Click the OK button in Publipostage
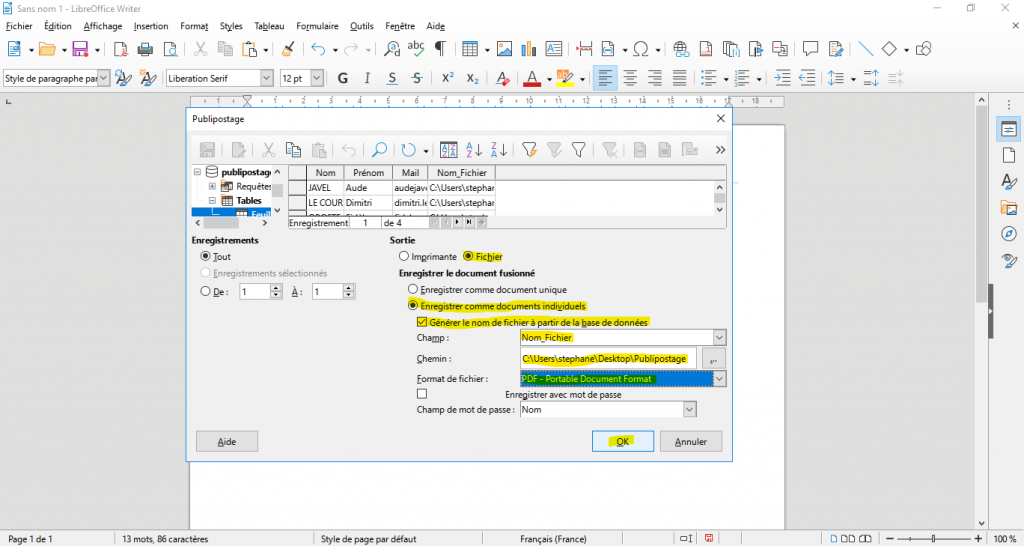This screenshot has width=1024, height=546. pos(622,442)
